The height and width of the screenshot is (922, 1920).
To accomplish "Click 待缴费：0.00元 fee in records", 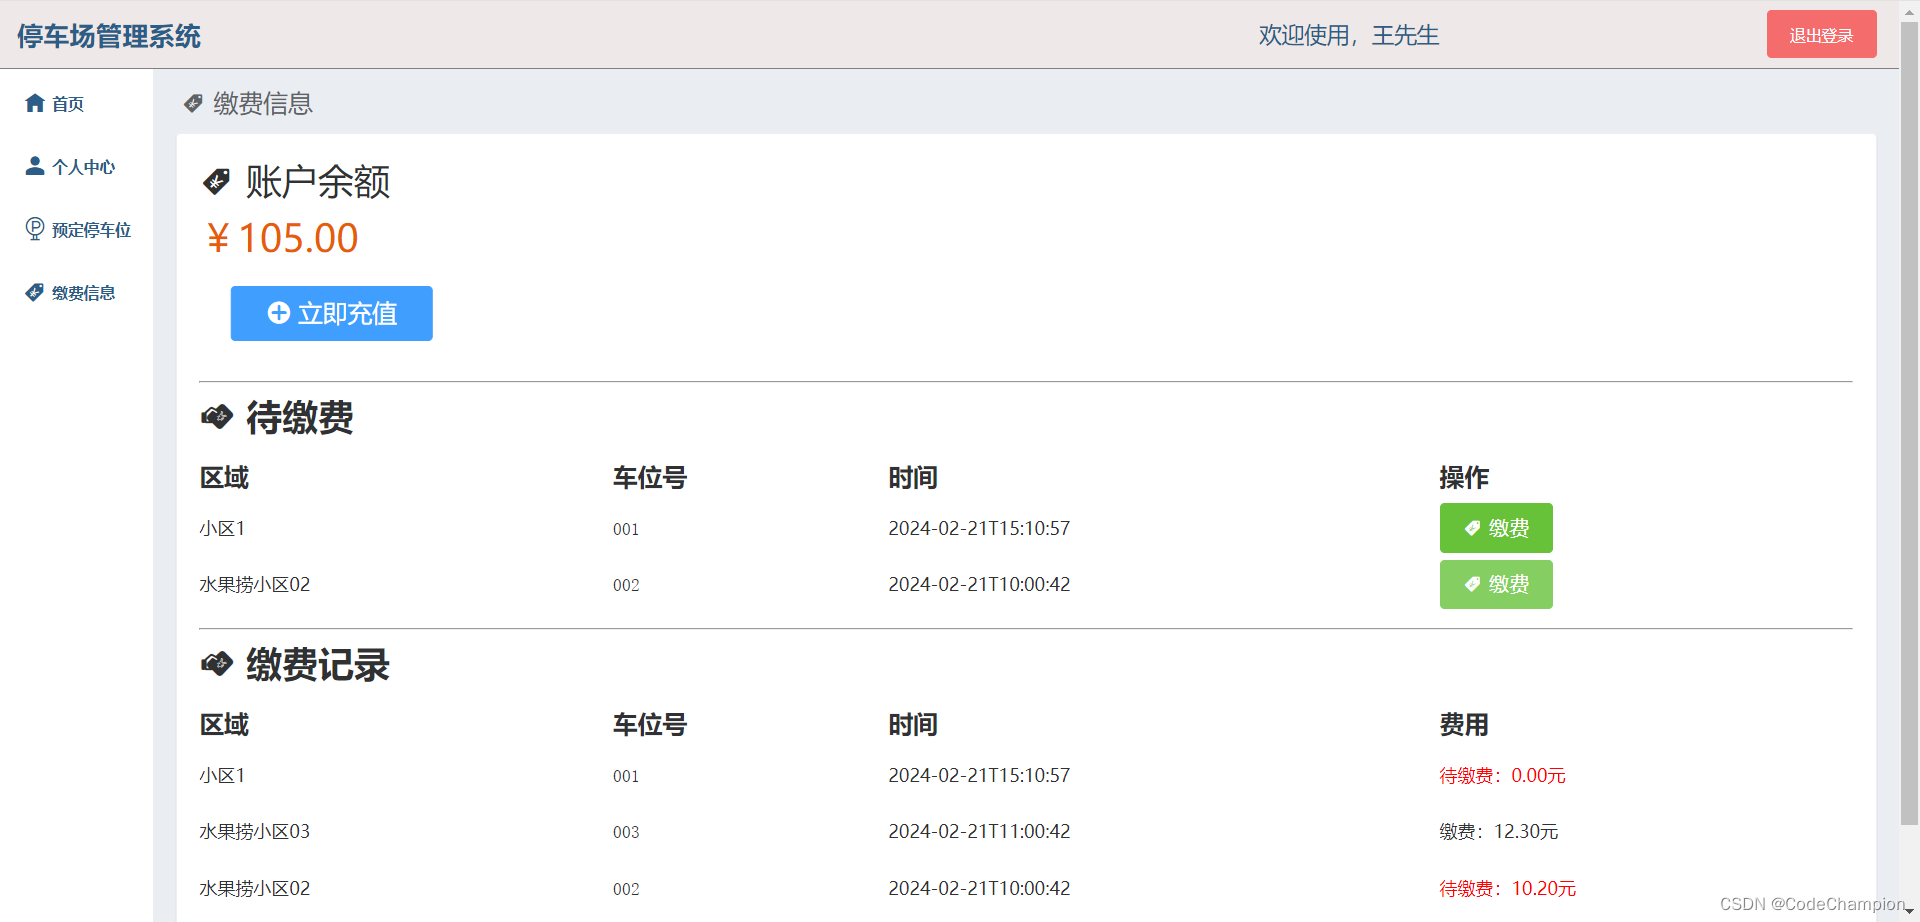I will click(1502, 775).
